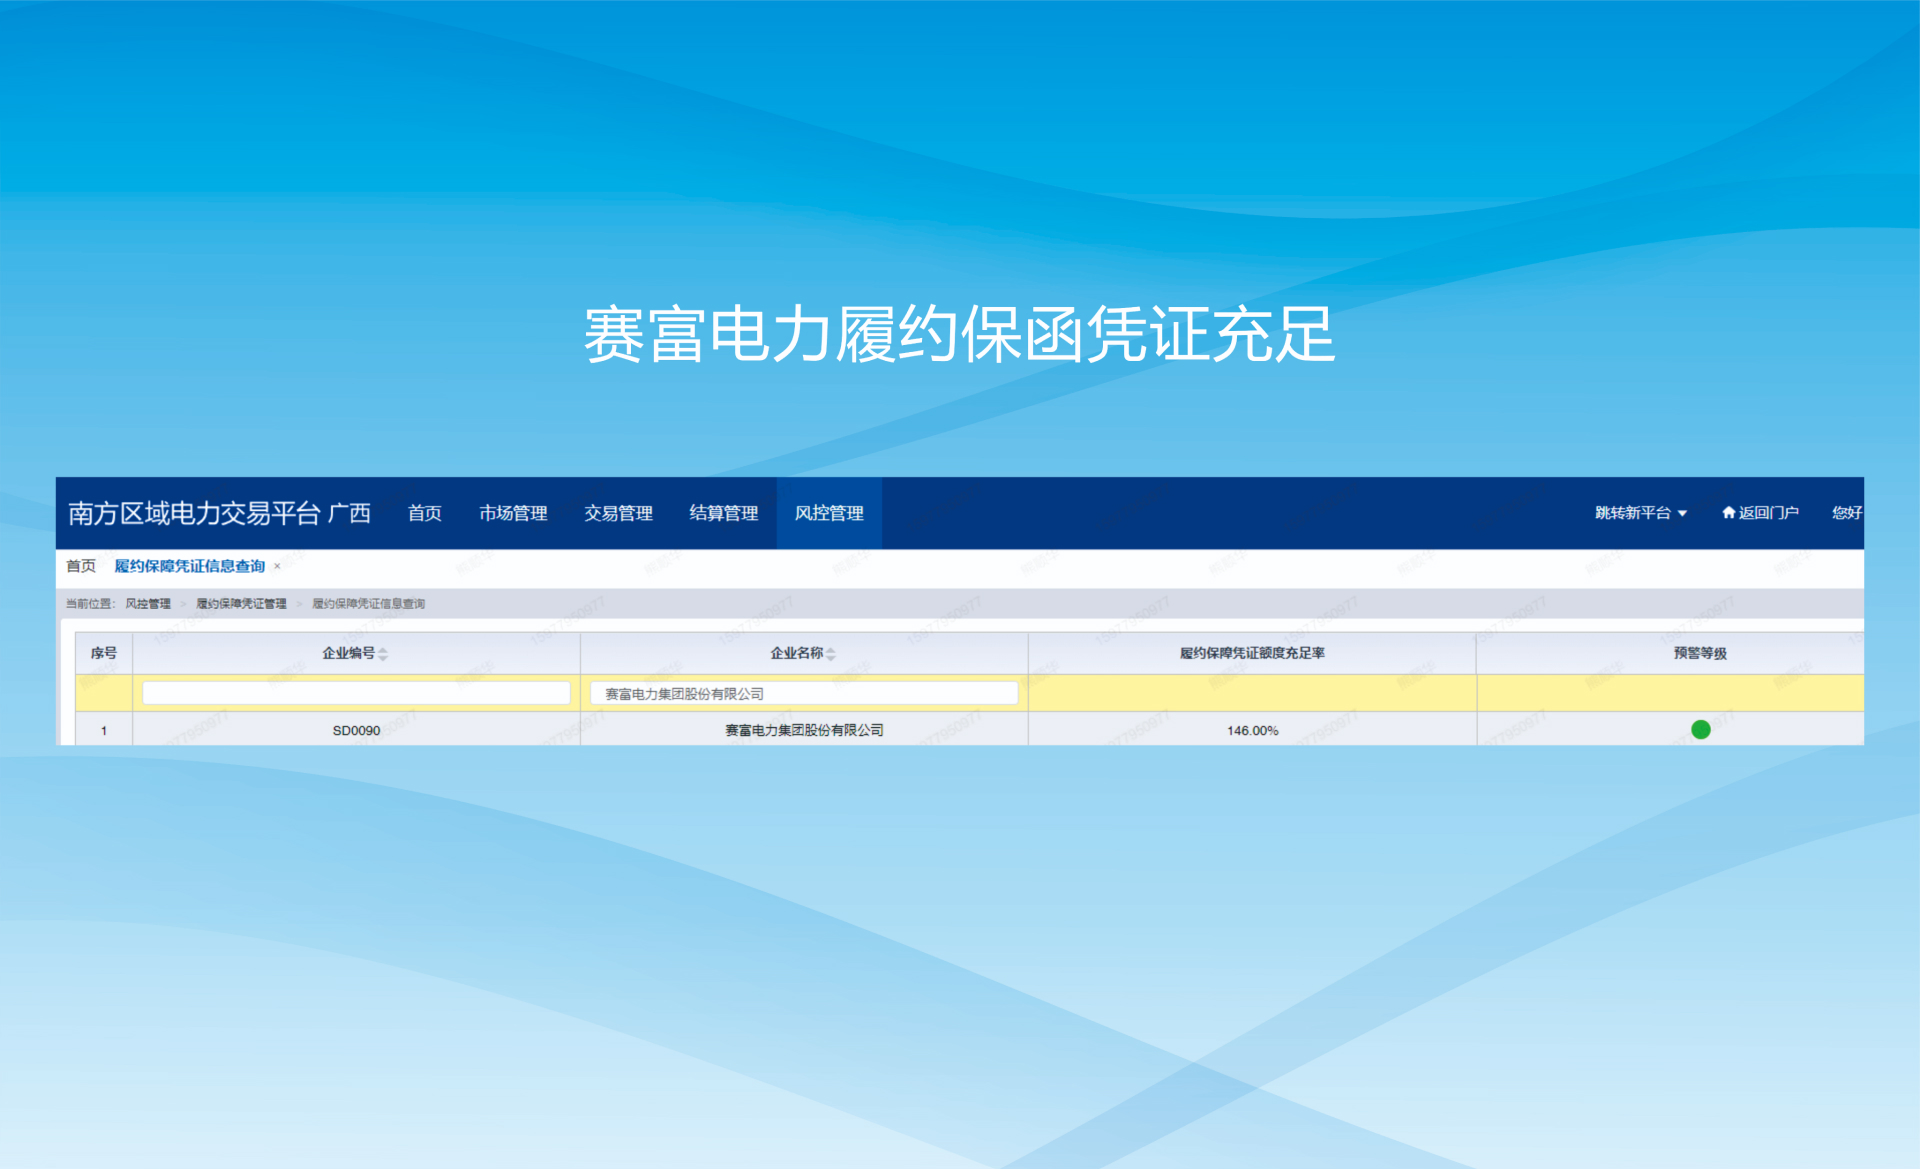Click the 返回门户 link text
Viewport: 1920px width, 1170px height.
click(1768, 513)
